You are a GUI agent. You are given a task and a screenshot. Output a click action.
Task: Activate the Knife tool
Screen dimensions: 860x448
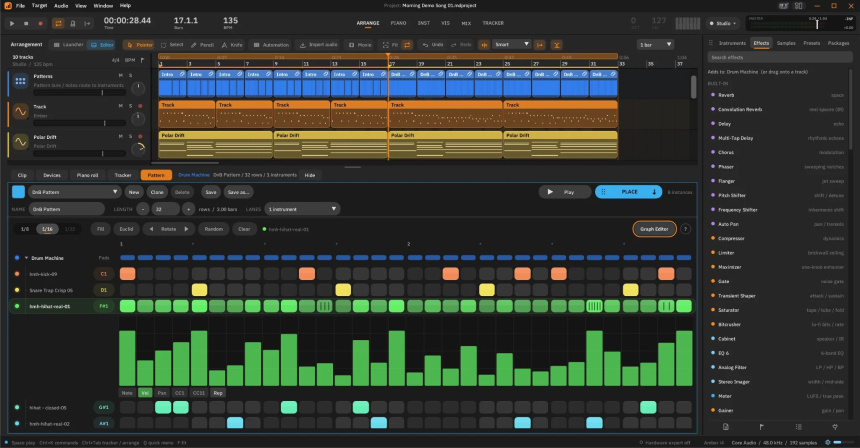[233, 45]
